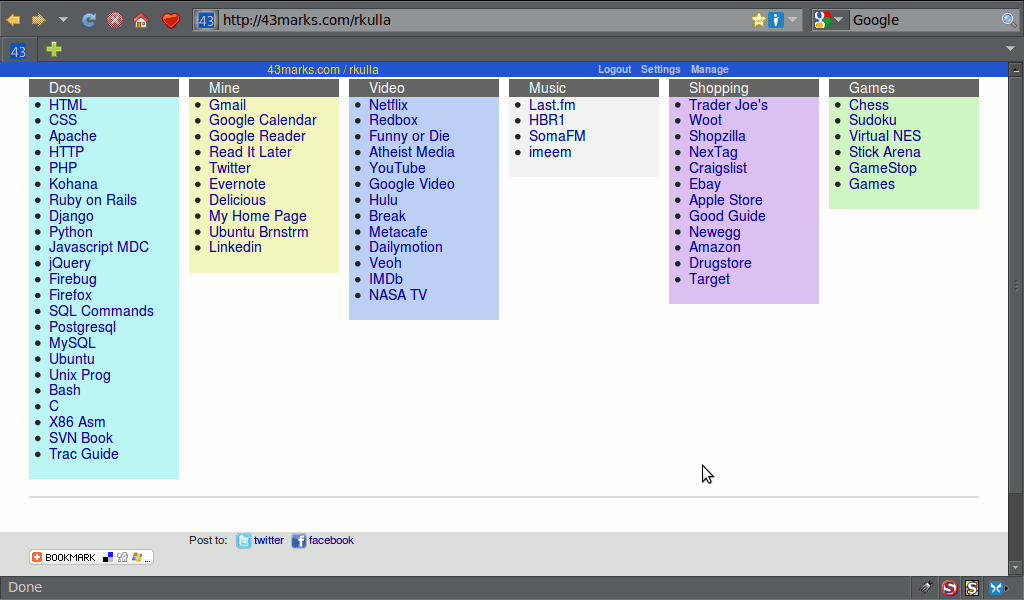Screen dimensions: 1024x600
Task: Go to the home page icon
Action: tap(140, 20)
